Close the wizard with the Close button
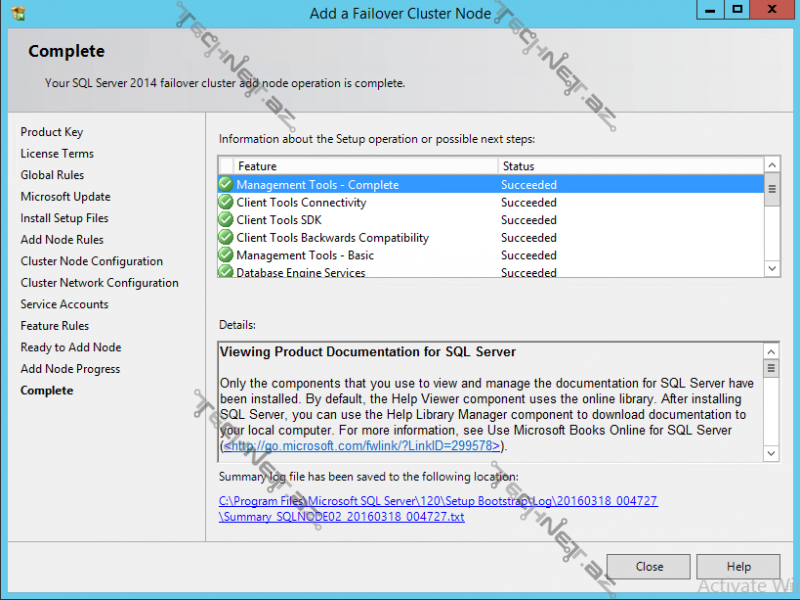Viewport: 800px width, 600px height. click(648, 566)
